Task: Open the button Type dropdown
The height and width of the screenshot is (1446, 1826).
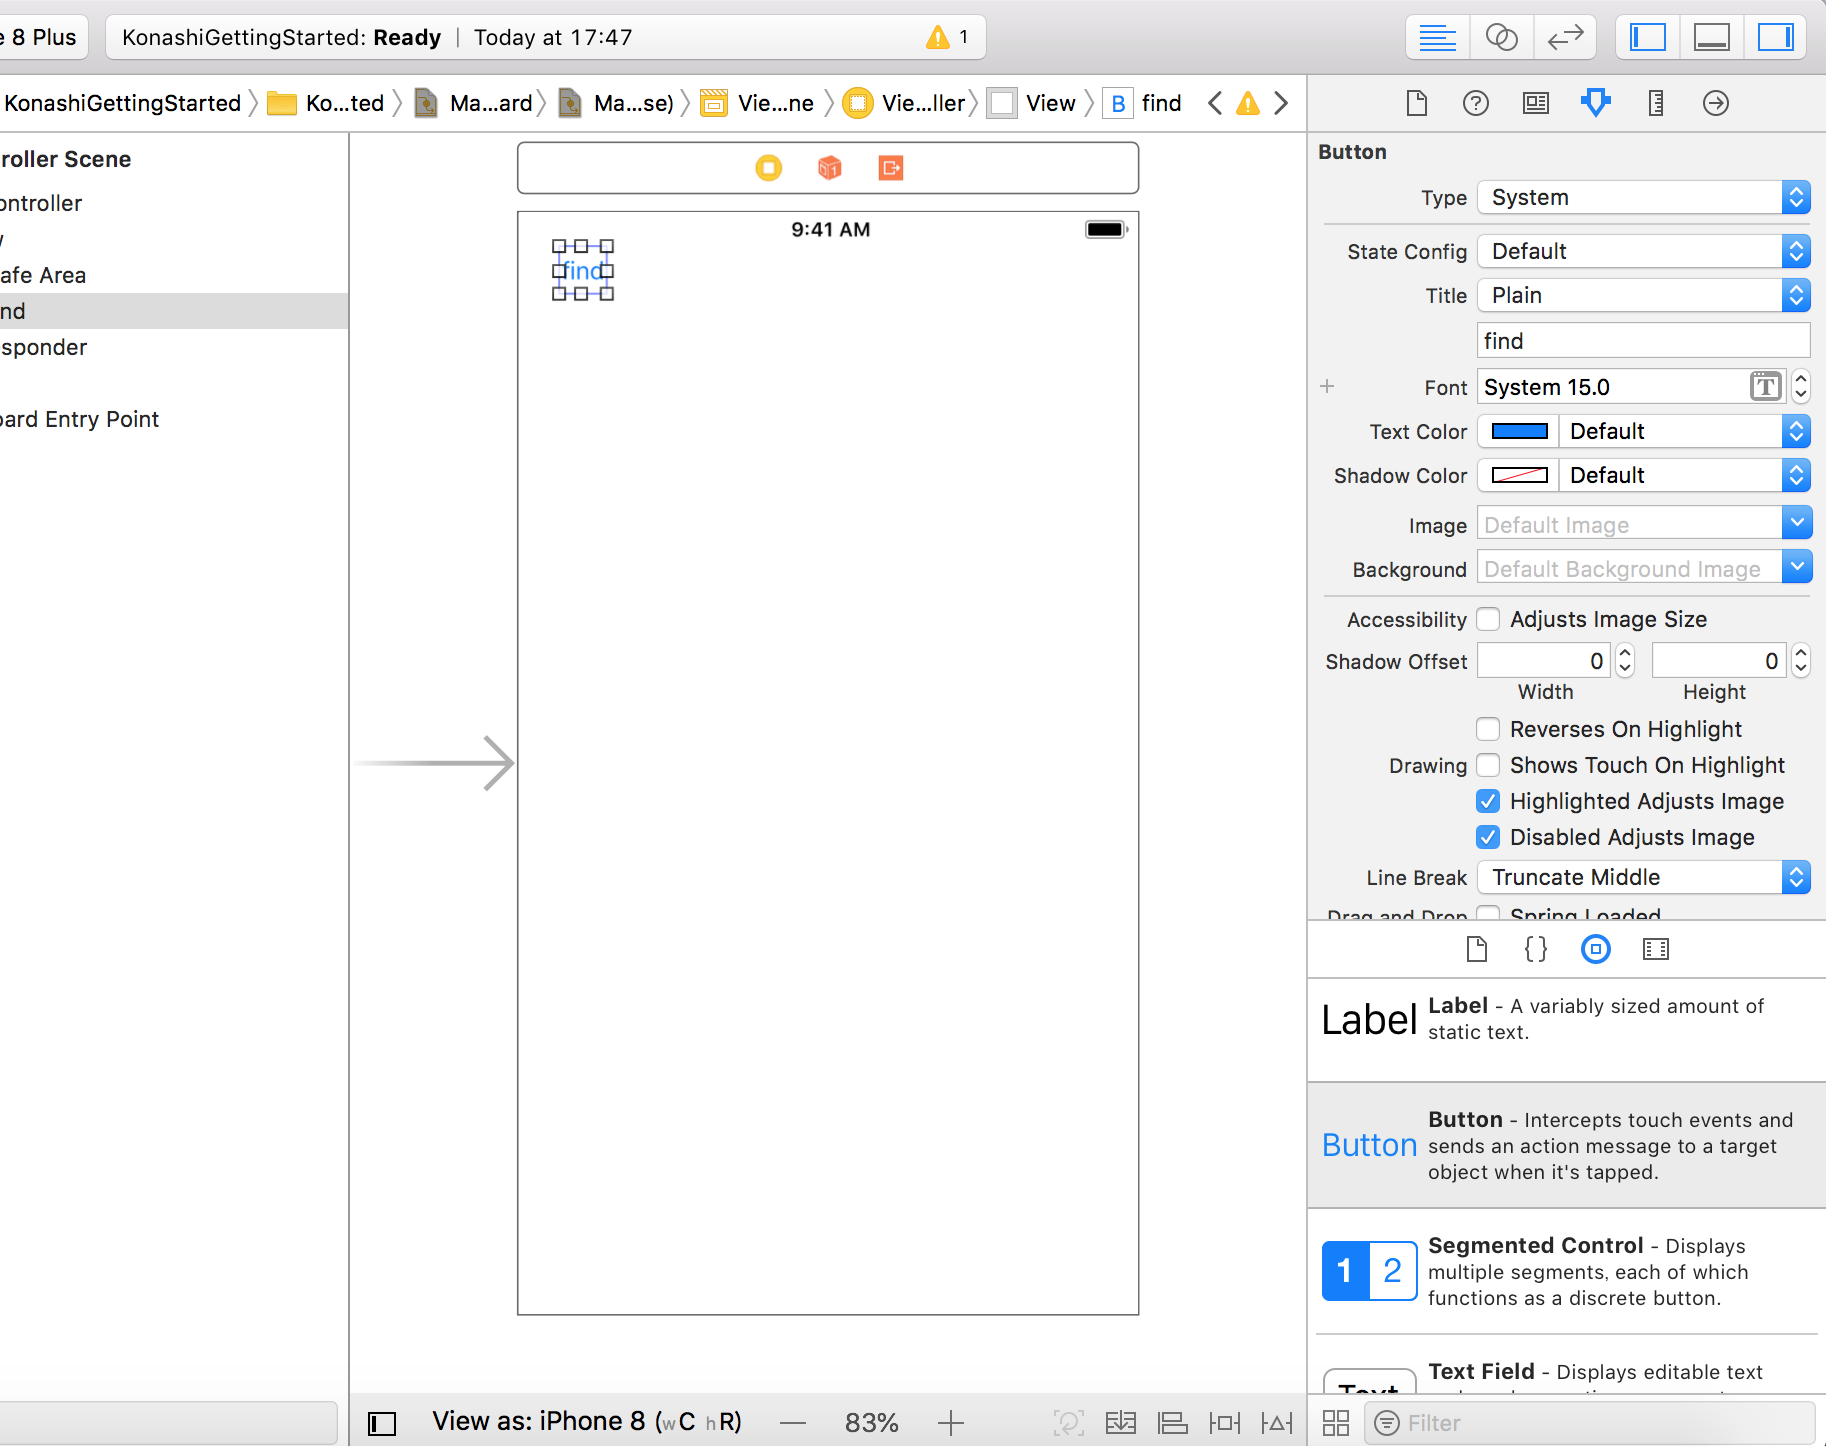Action: (x=1643, y=198)
